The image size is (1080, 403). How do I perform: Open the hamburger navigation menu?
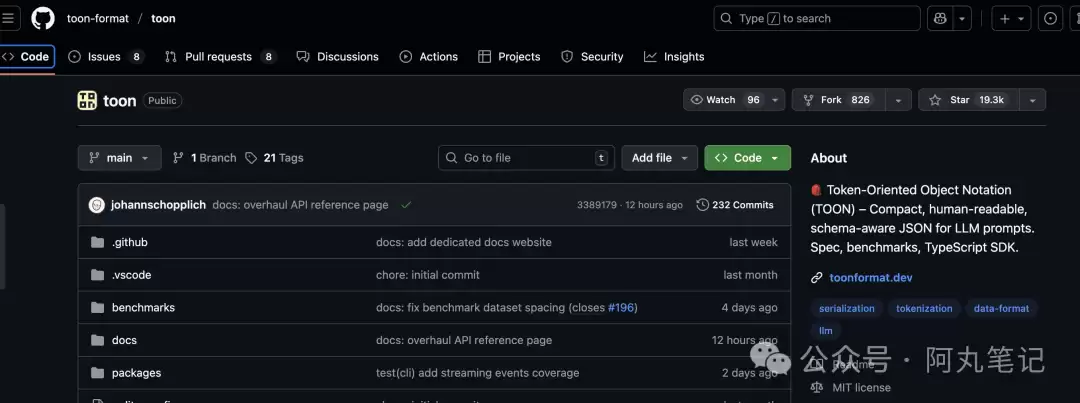[x=9, y=18]
